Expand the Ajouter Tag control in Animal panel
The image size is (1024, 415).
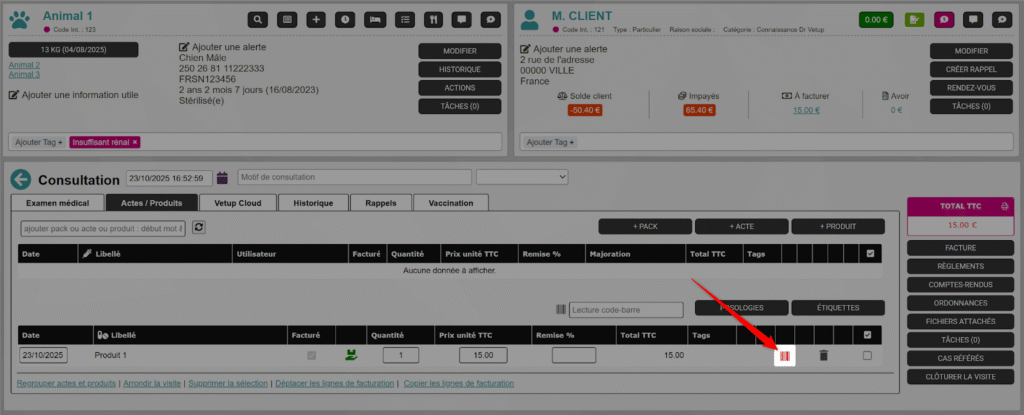pos(39,142)
